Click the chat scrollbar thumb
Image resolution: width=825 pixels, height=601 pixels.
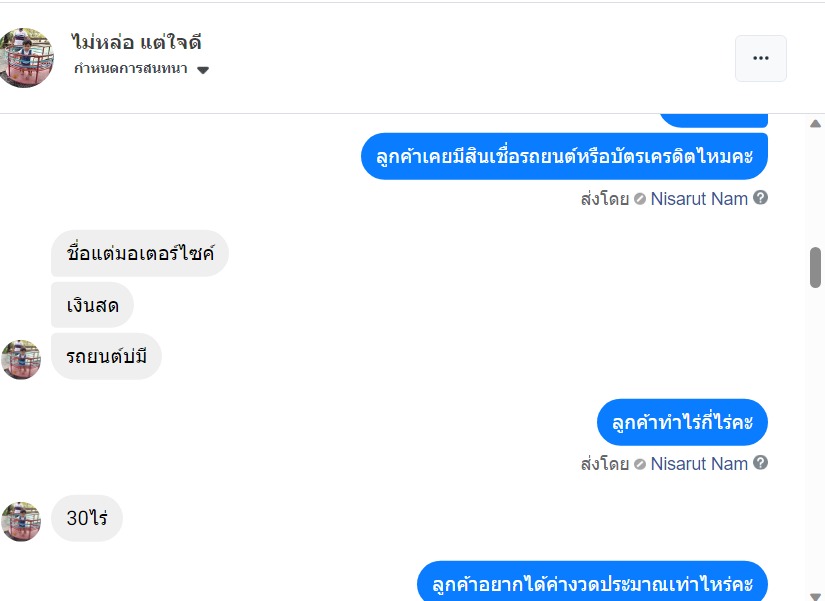[x=815, y=267]
